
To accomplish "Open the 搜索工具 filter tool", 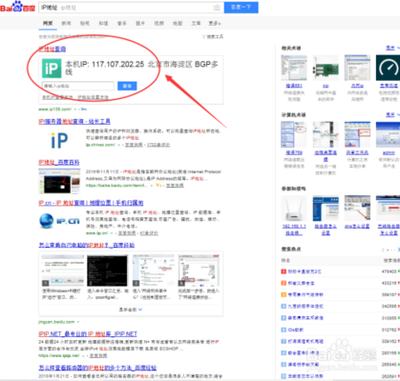I will pos(213,37).
